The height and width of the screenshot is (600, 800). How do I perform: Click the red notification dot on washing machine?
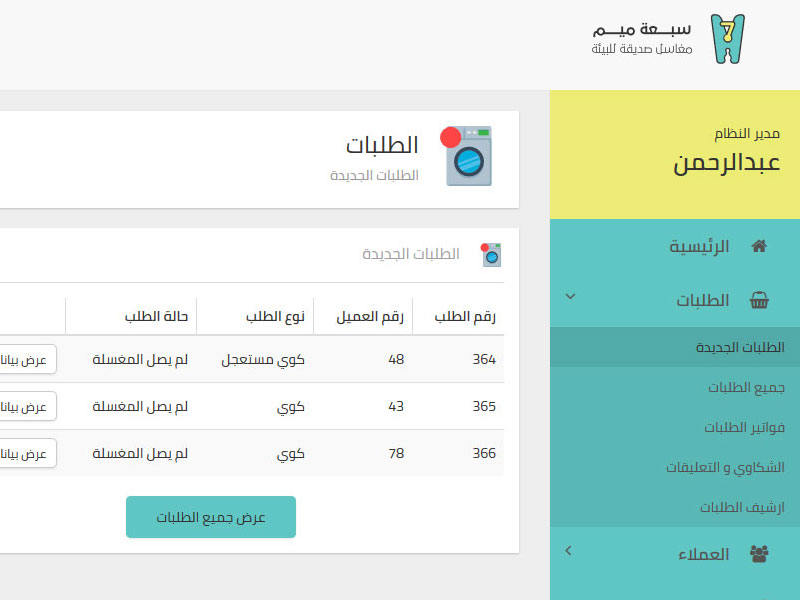(451, 137)
